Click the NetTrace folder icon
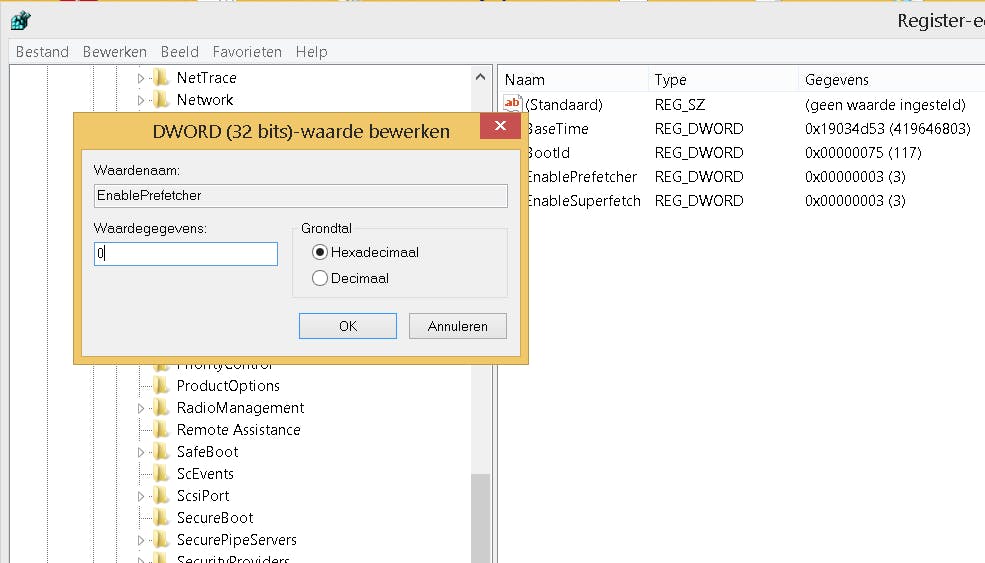The image size is (985, 563). click(x=161, y=77)
